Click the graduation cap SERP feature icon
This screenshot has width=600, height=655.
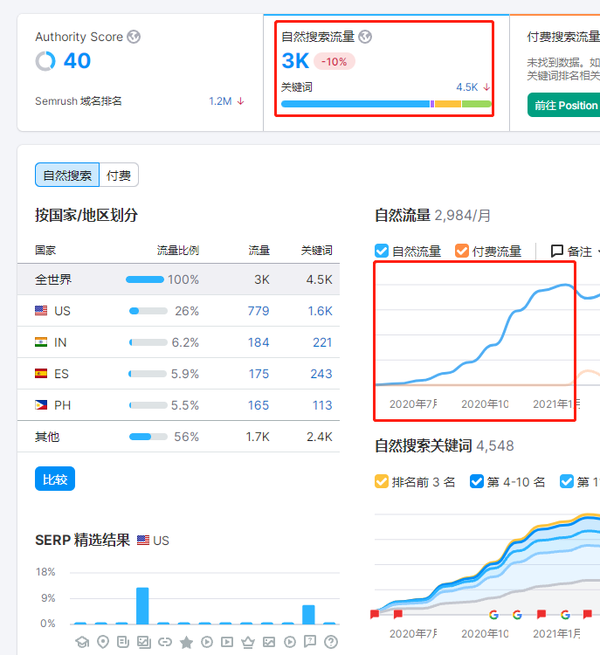click(82, 642)
